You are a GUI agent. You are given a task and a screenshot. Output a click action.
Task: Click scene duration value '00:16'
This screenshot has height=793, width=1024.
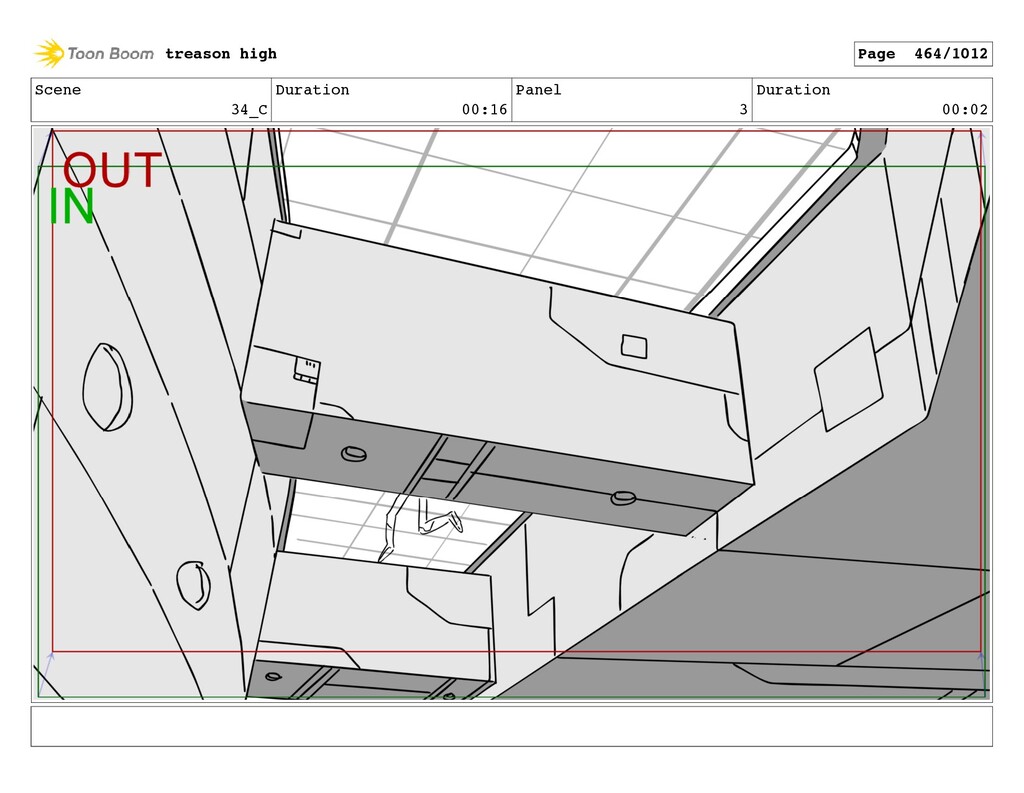click(x=485, y=110)
